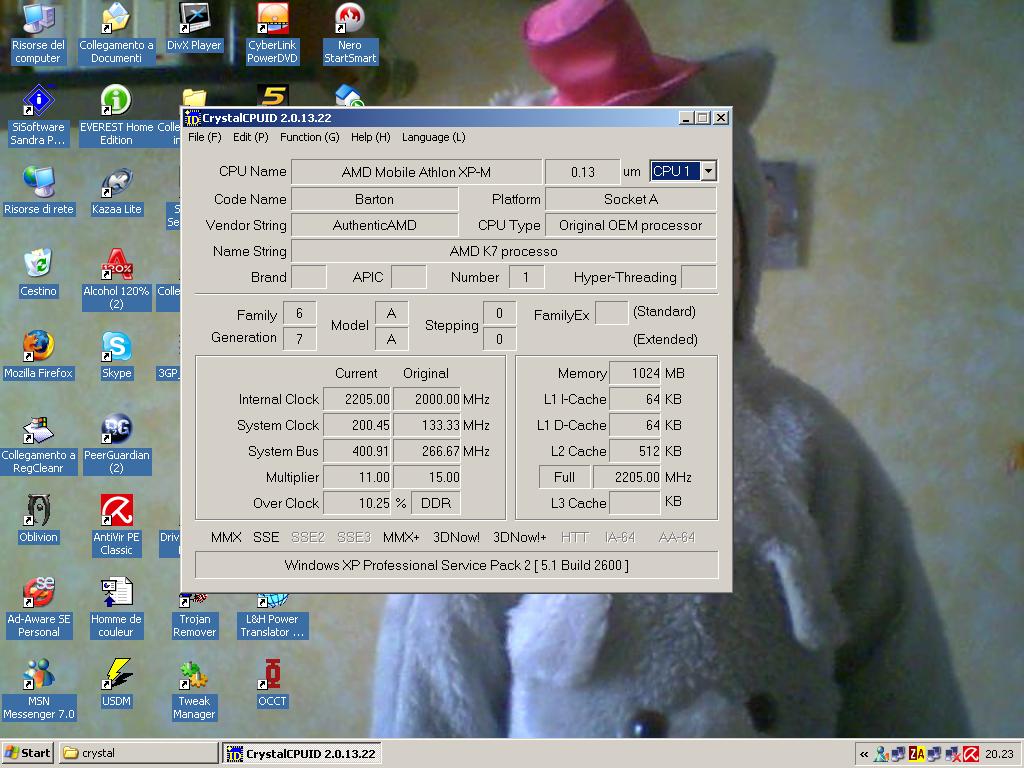
Task: Click current System Bus 400.91 value
Action: point(357,451)
